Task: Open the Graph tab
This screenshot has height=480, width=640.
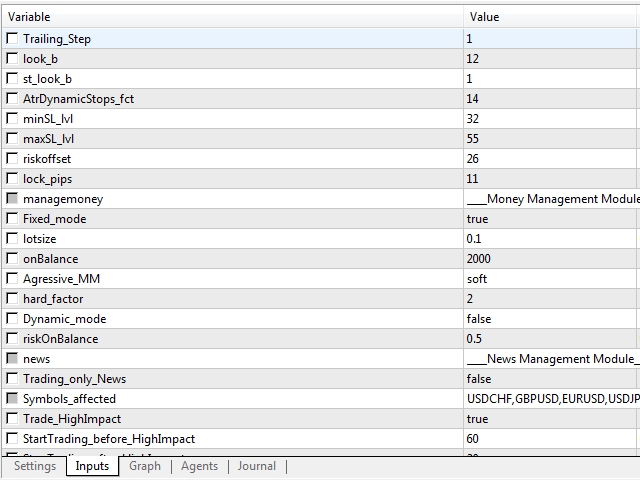Action: point(145,466)
